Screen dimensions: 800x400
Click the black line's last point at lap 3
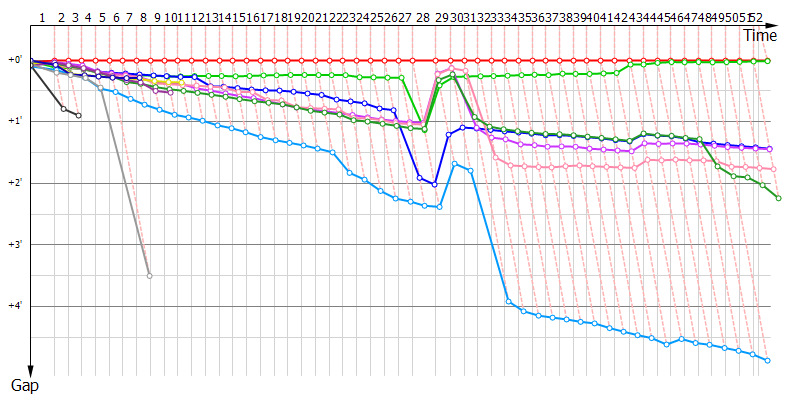pyautogui.click(x=78, y=116)
